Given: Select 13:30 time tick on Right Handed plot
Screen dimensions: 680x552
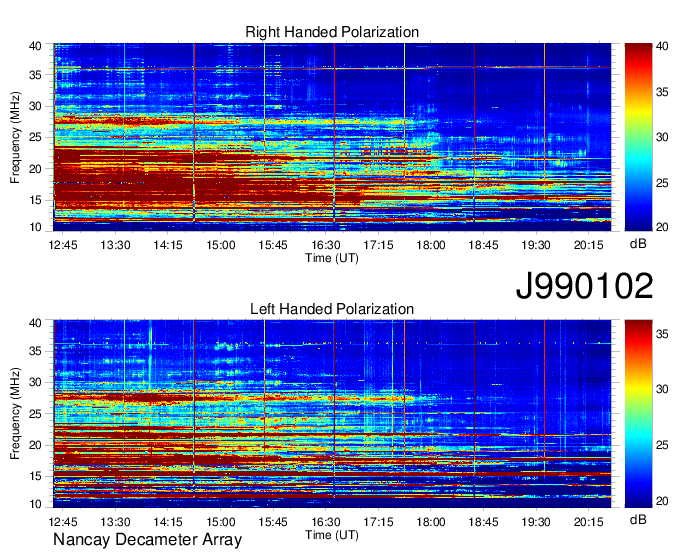Looking at the screenshot, I should coord(115,245).
